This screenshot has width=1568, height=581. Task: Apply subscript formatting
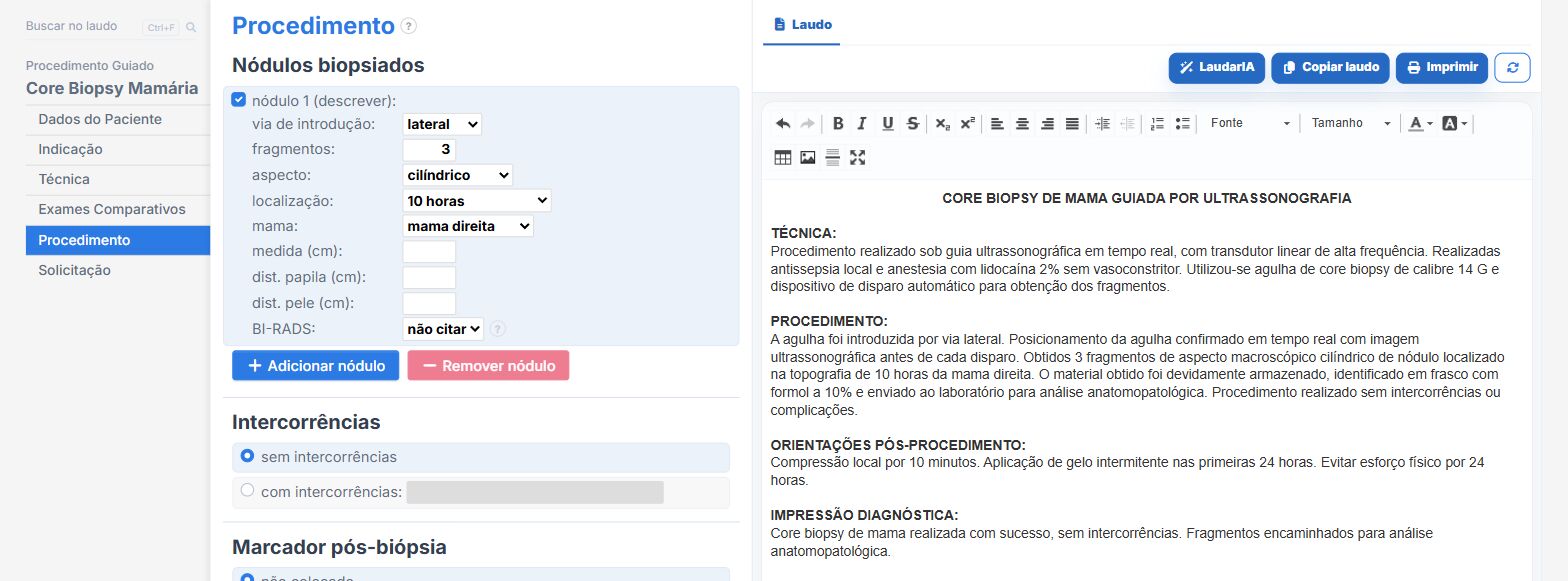click(943, 124)
